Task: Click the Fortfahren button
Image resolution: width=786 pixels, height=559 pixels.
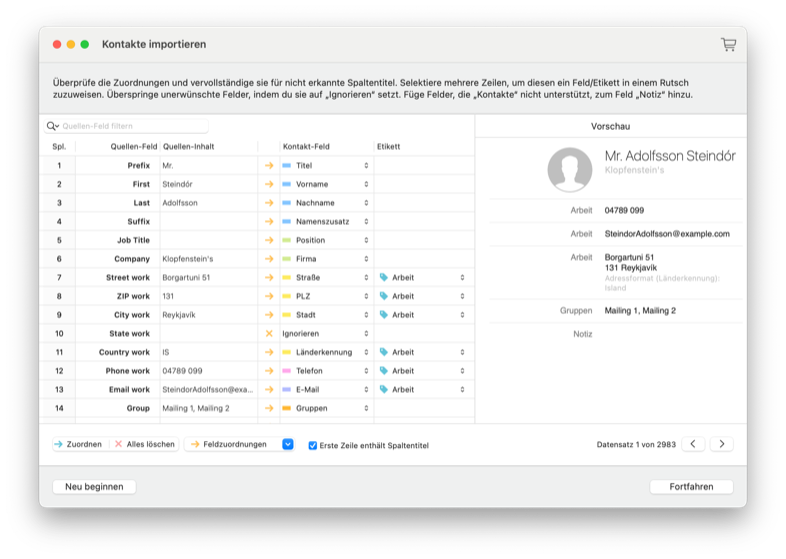Action: tap(691, 487)
